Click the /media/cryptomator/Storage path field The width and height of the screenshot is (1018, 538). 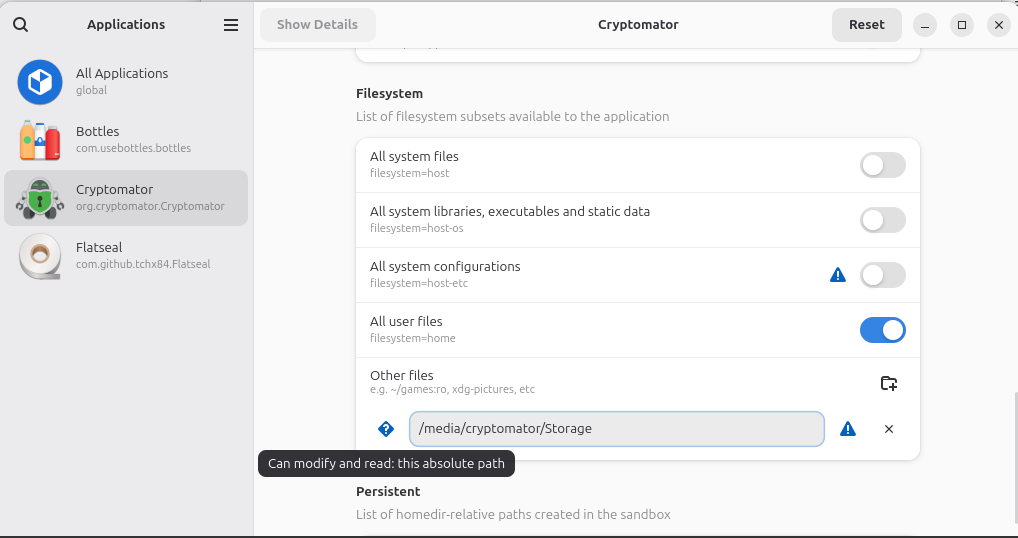pyautogui.click(x=616, y=429)
